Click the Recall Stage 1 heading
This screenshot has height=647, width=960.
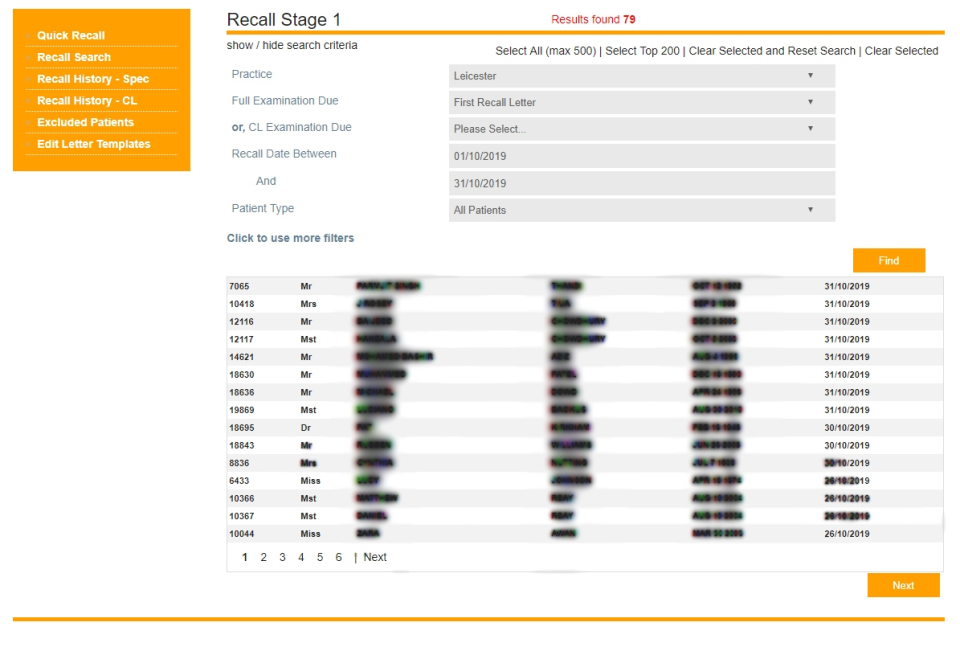pos(283,20)
